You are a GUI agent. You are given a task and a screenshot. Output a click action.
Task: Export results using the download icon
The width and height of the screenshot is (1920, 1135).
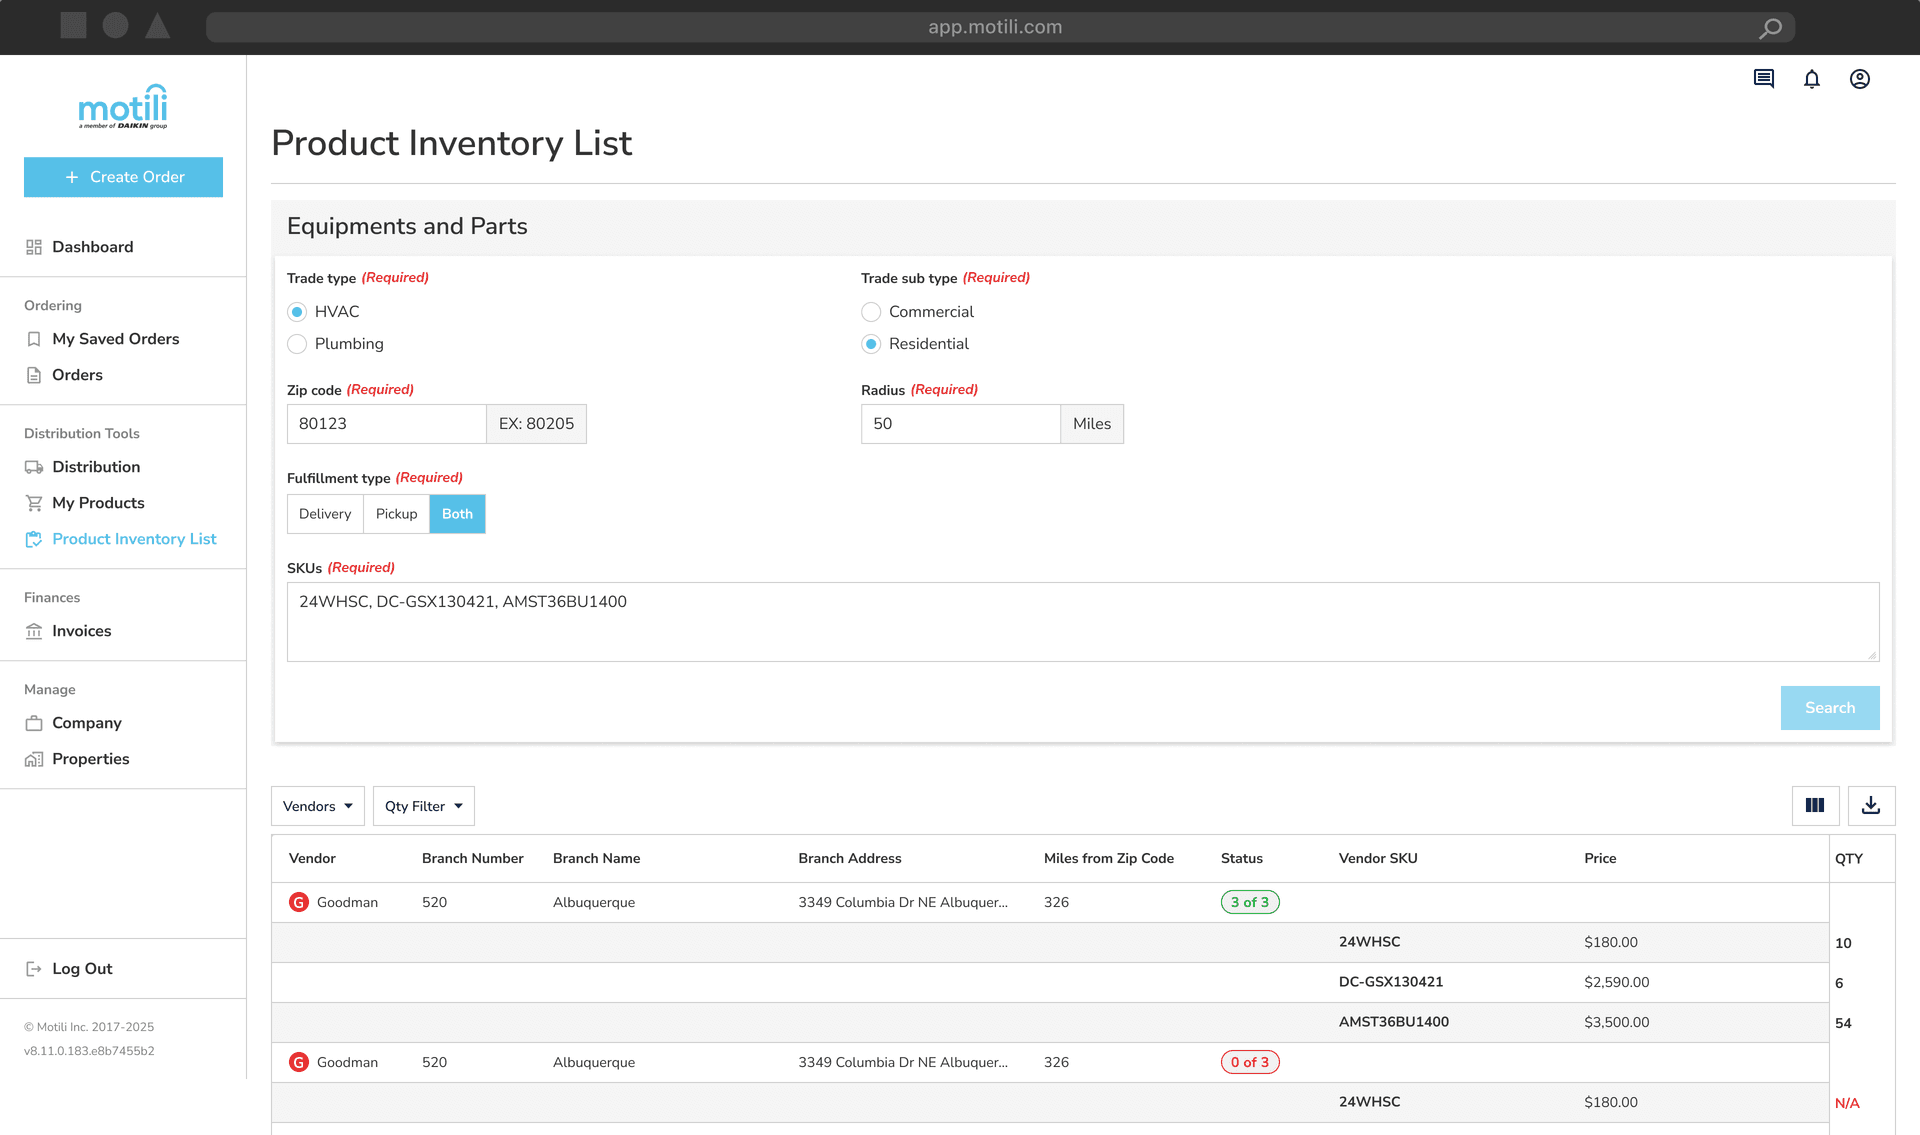pyautogui.click(x=1871, y=805)
